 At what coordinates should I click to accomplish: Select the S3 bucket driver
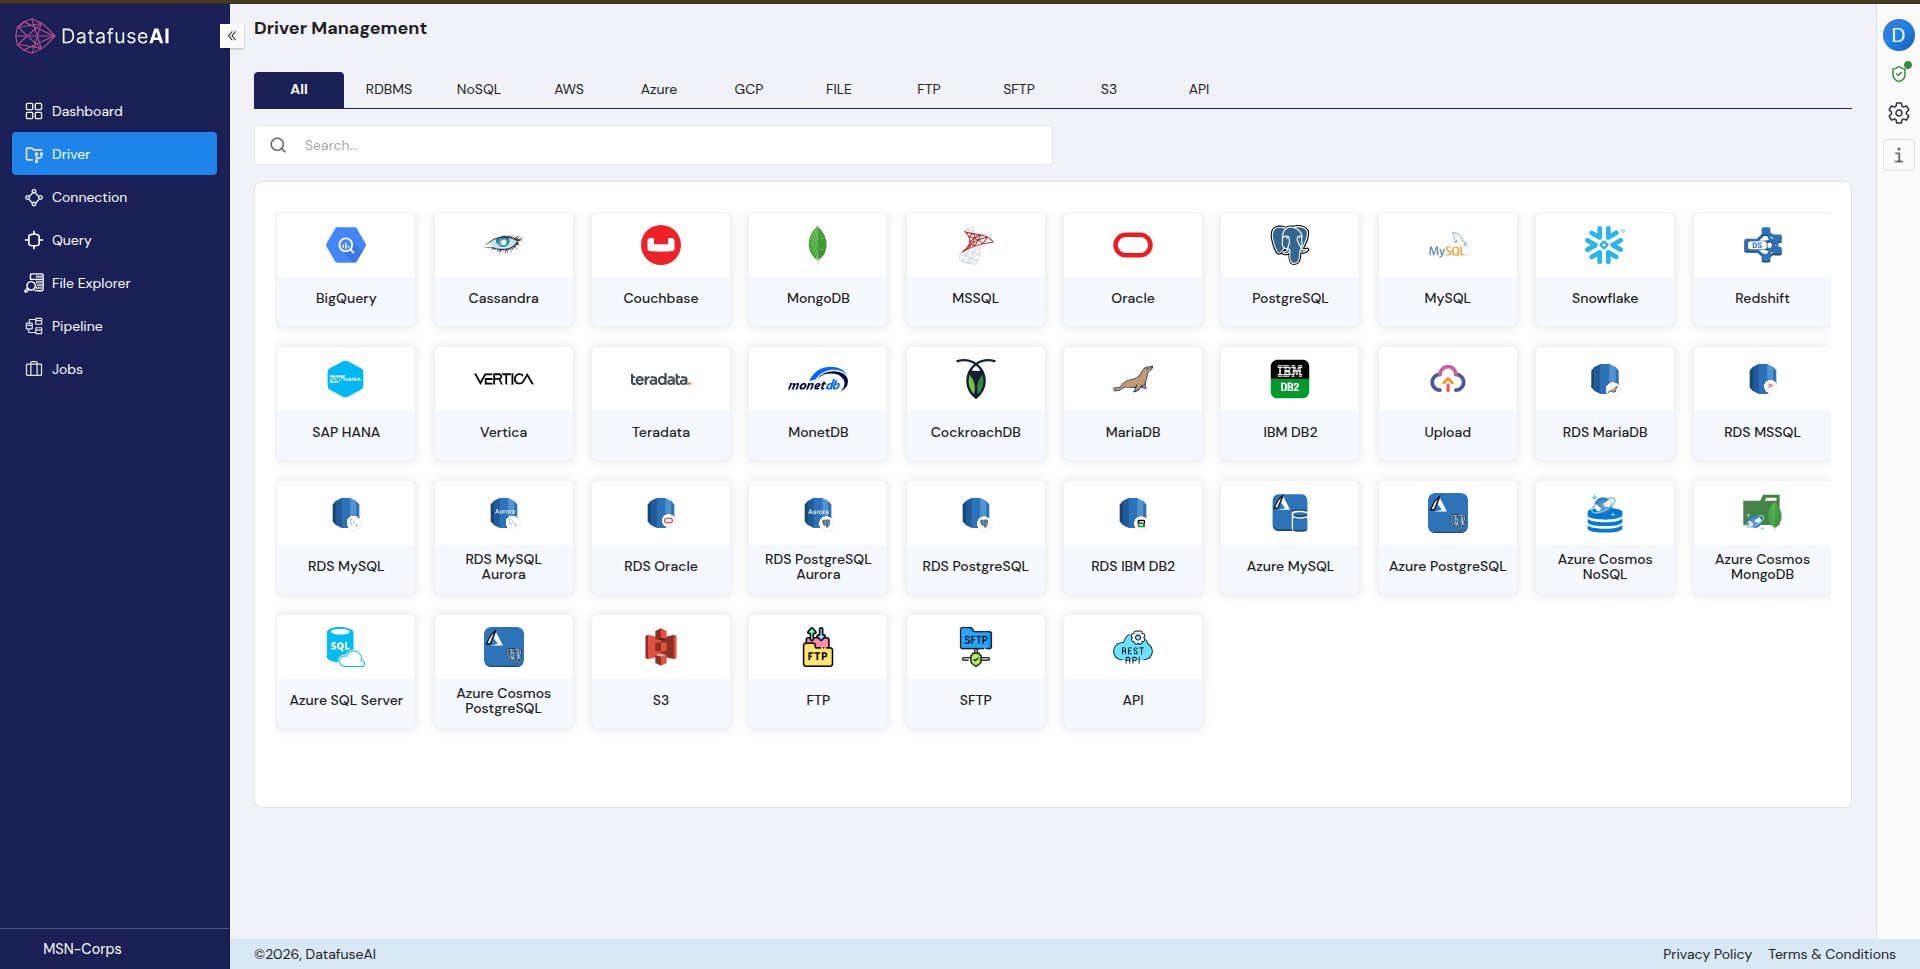pyautogui.click(x=661, y=672)
